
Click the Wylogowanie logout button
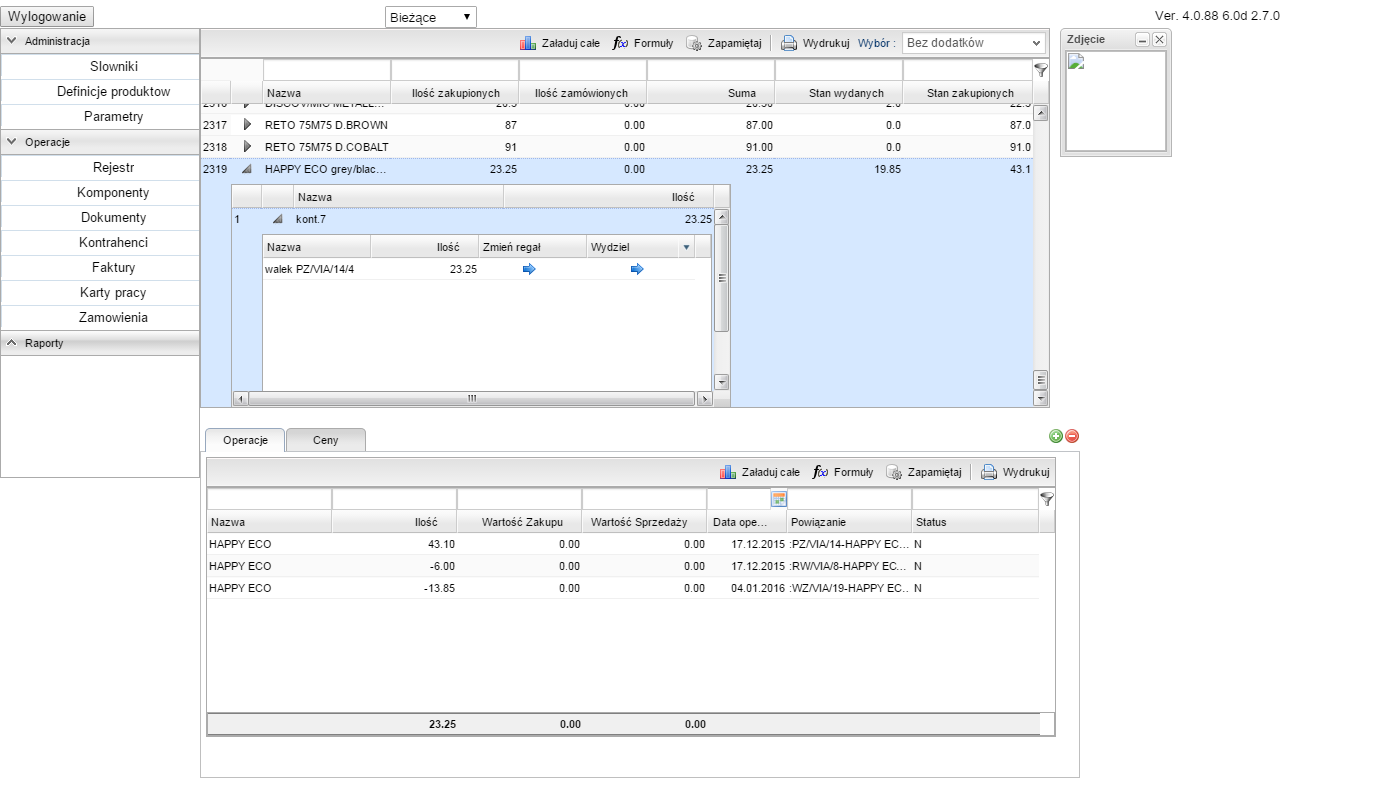(48, 17)
